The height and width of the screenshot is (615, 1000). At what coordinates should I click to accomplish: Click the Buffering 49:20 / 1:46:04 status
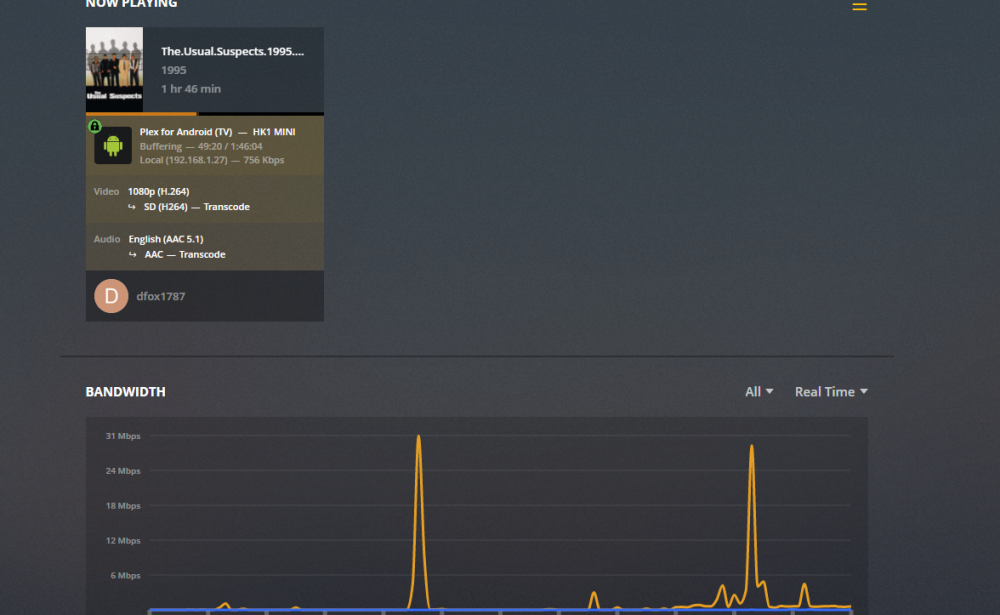(201, 146)
